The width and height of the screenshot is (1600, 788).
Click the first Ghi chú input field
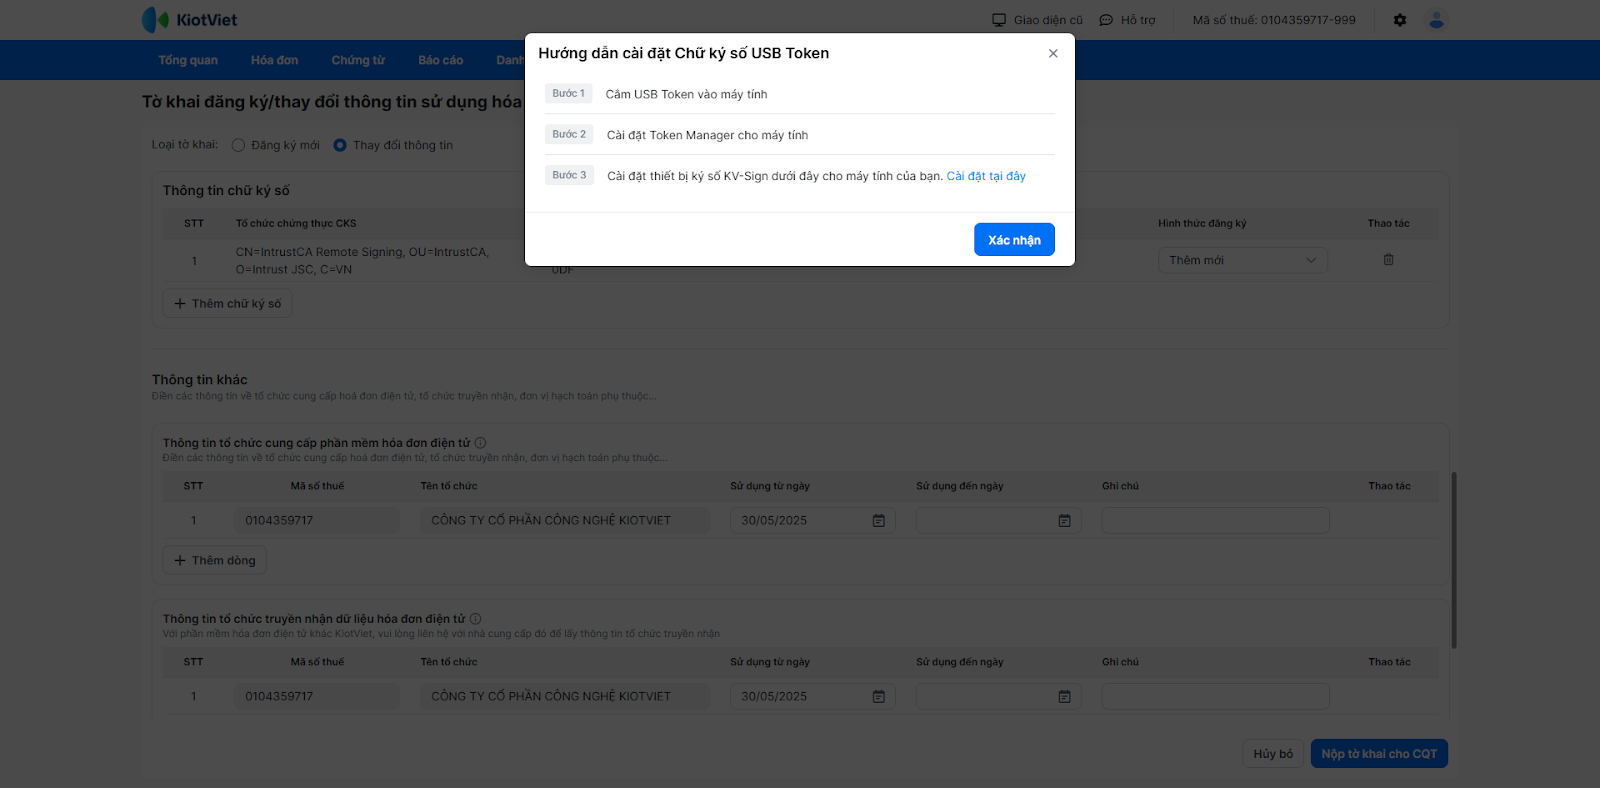[1215, 521]
